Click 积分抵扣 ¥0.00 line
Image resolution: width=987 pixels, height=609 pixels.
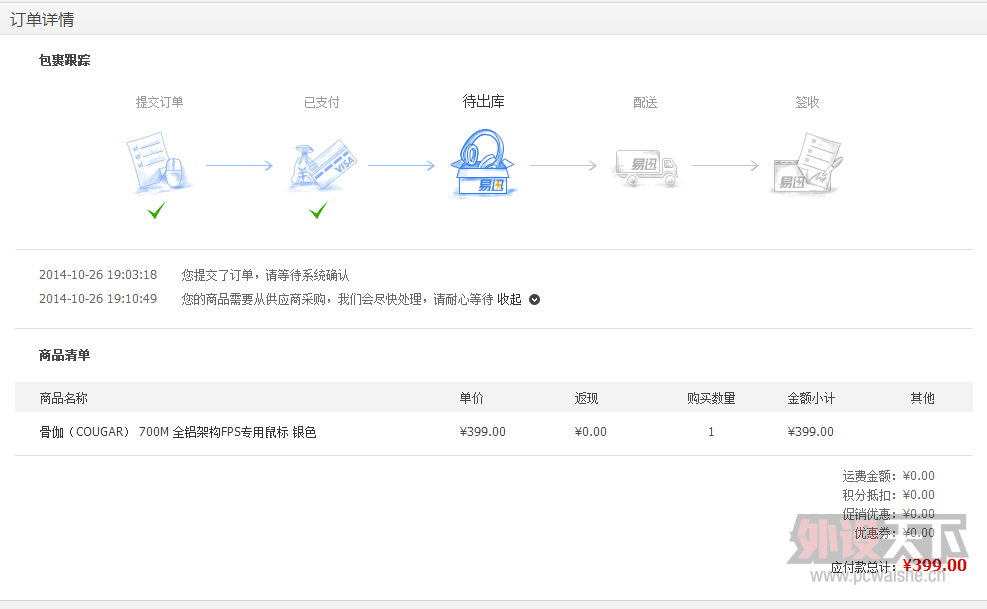click(889, 495)
